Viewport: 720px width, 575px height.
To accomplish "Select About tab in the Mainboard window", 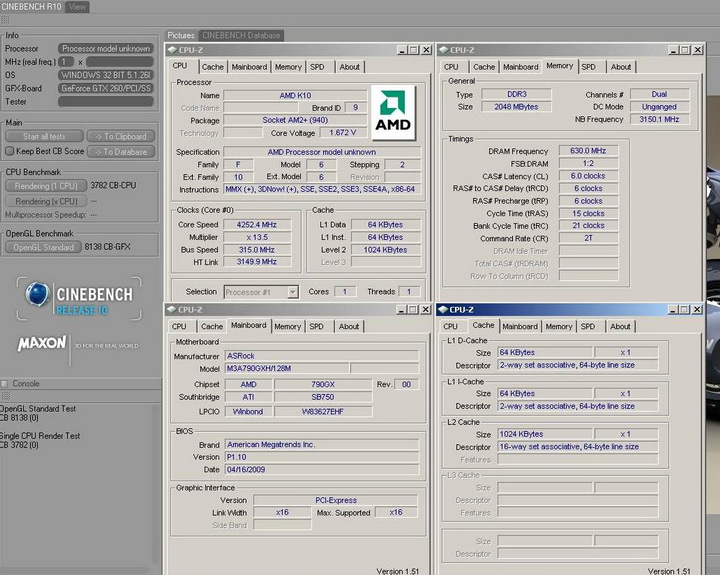I will [x=348, y=326].
